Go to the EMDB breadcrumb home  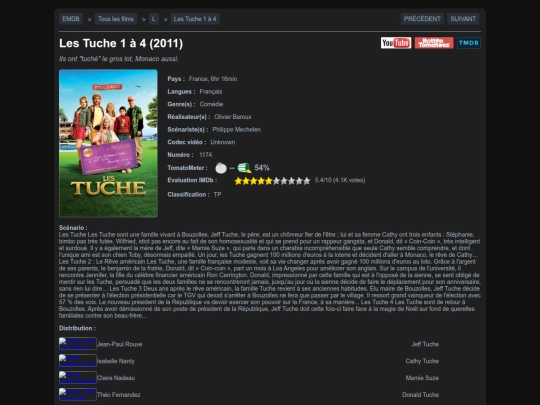coord(71,19)
